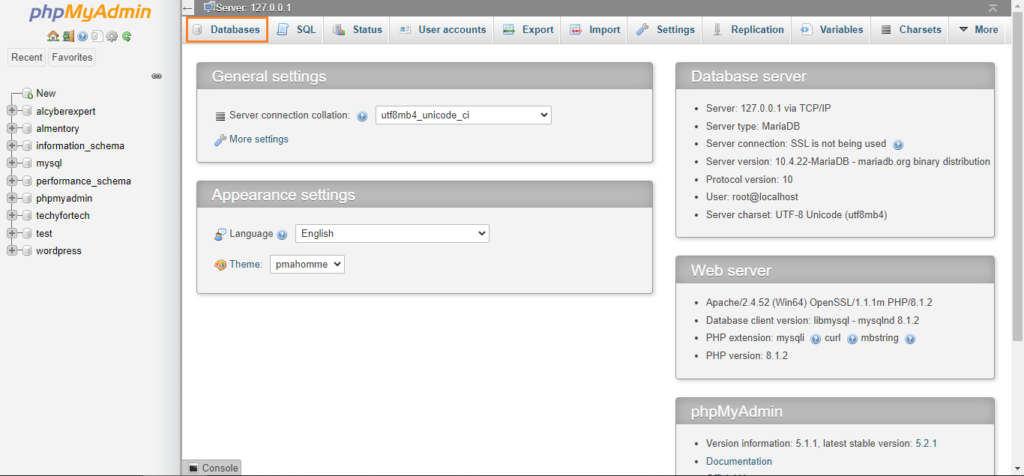This screenshot has height=476, width=1024.
Task: Open the Import tab
Action: tap(595, 29)
